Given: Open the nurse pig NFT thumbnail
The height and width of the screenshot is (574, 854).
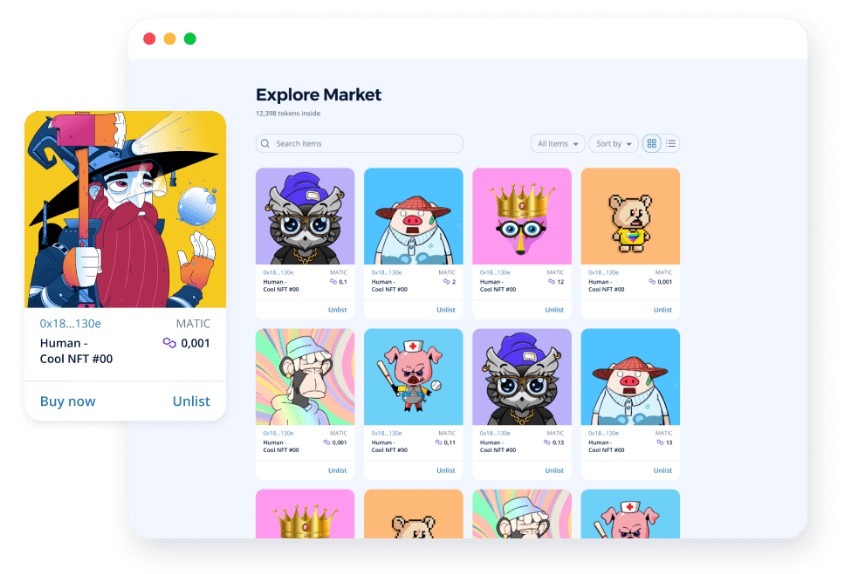Looking at the screenshot, I should pos(413,377).
